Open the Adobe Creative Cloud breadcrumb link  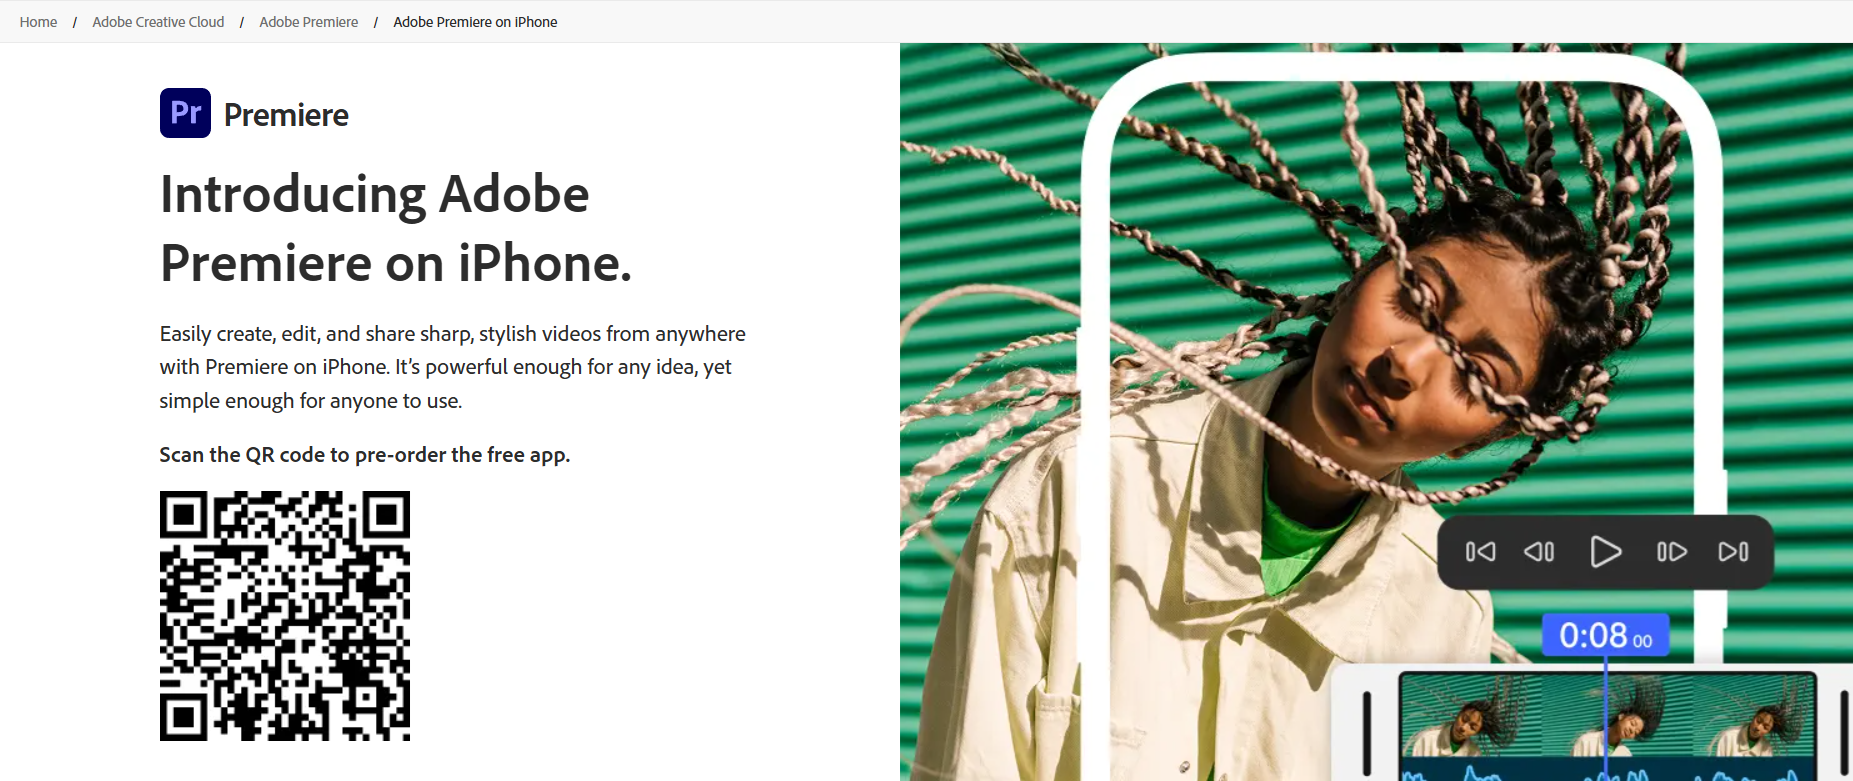pos(158,22)
